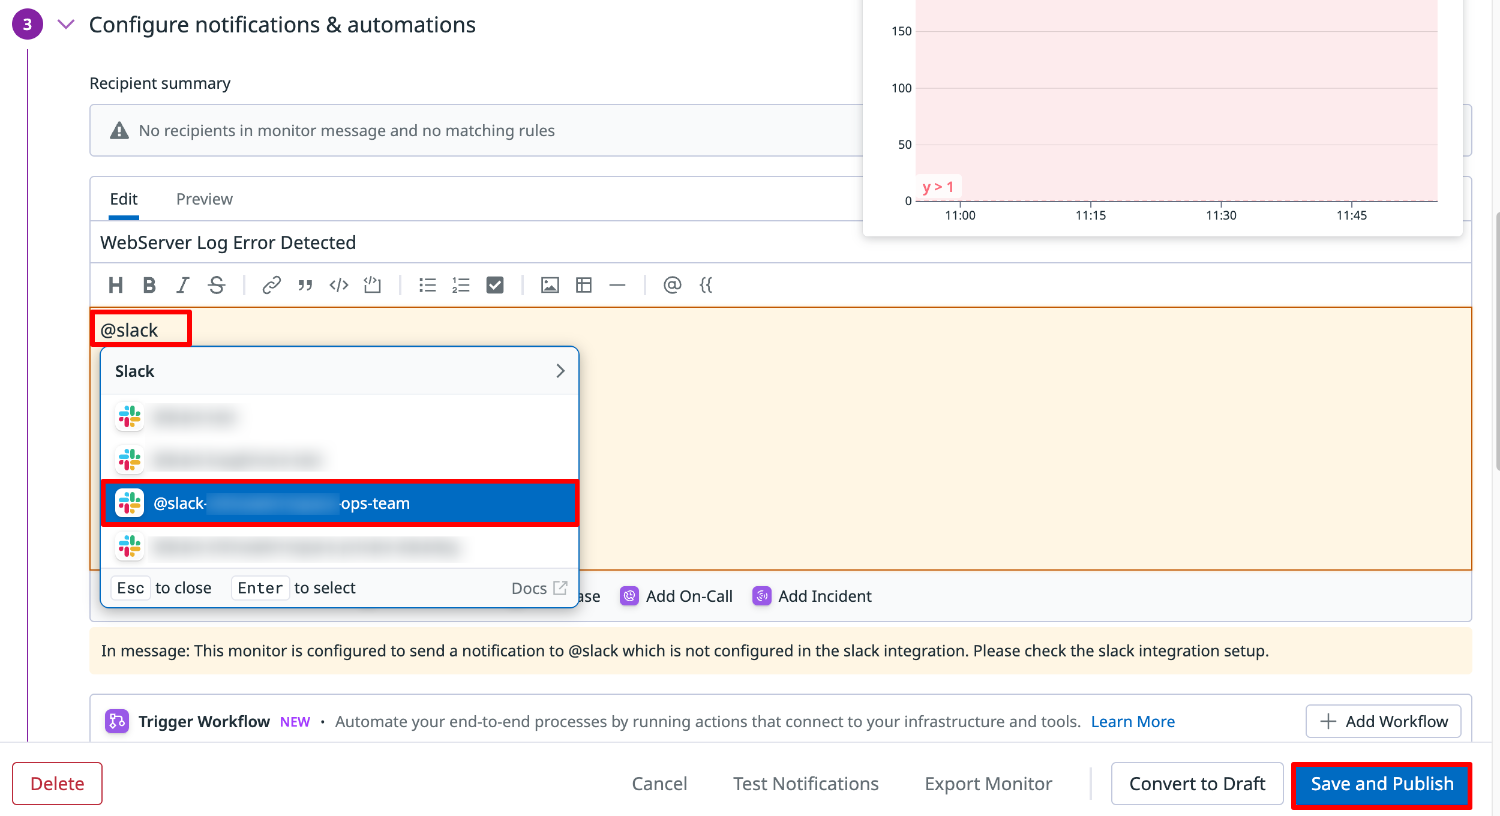This screenshot has height=816, width=1500.
Task: Click the @ mention icon in toolbar
Action: 672,285
